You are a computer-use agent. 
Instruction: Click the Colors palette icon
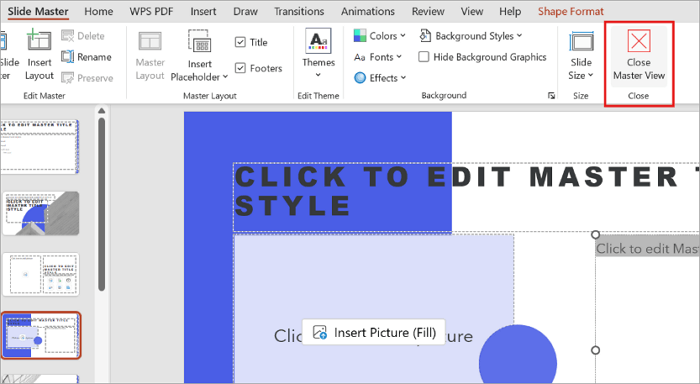tap(360, 36)
